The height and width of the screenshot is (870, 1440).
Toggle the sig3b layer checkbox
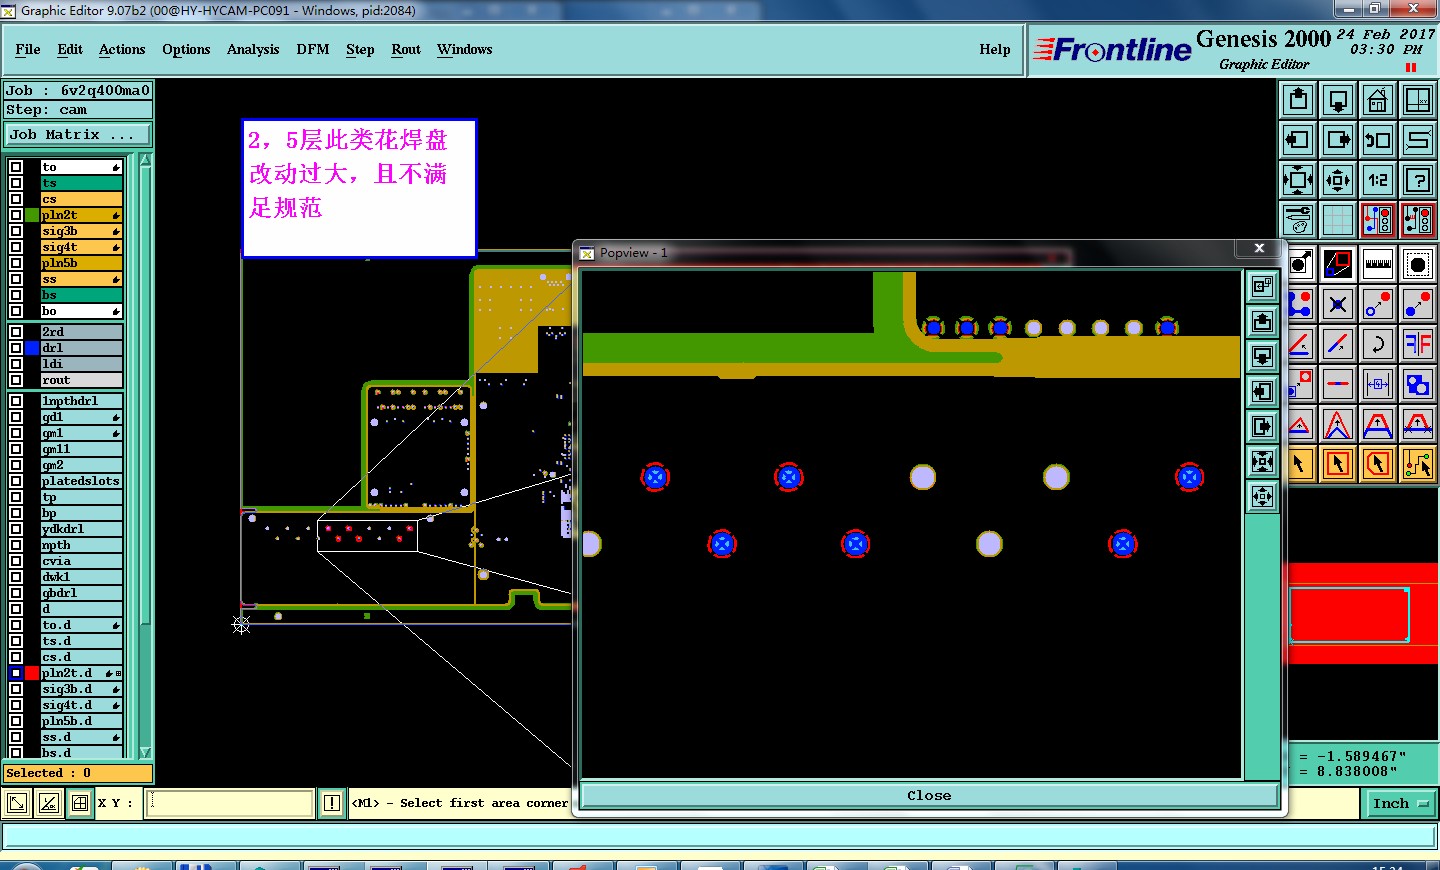click(x=16, y=231)
